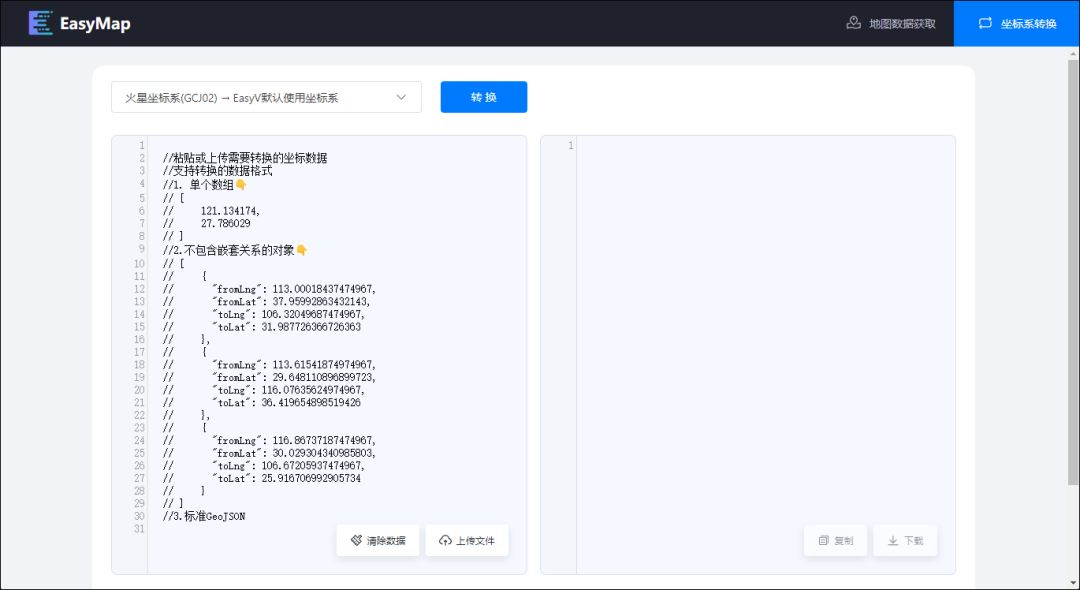Open the 地图数据获取 tab
This screenshot has height=590, width=1080.
click(x=891, y=23)
